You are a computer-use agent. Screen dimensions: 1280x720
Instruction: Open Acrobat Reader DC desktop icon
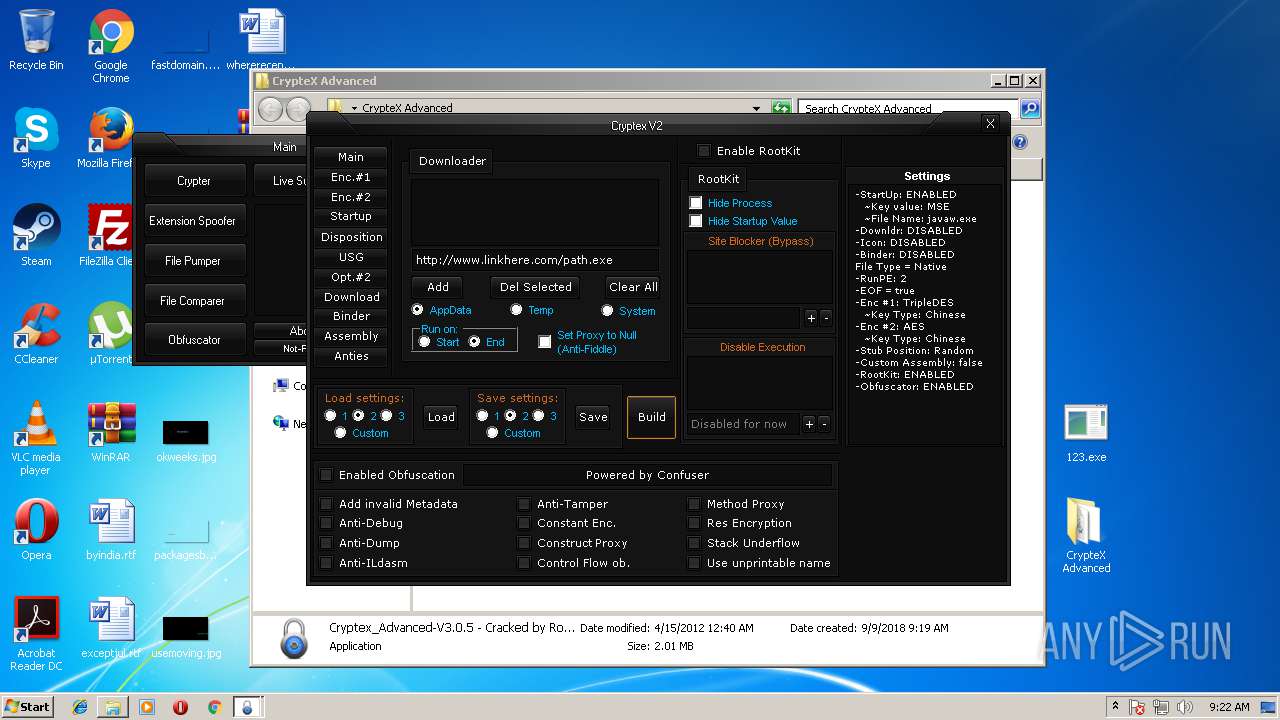36,634
